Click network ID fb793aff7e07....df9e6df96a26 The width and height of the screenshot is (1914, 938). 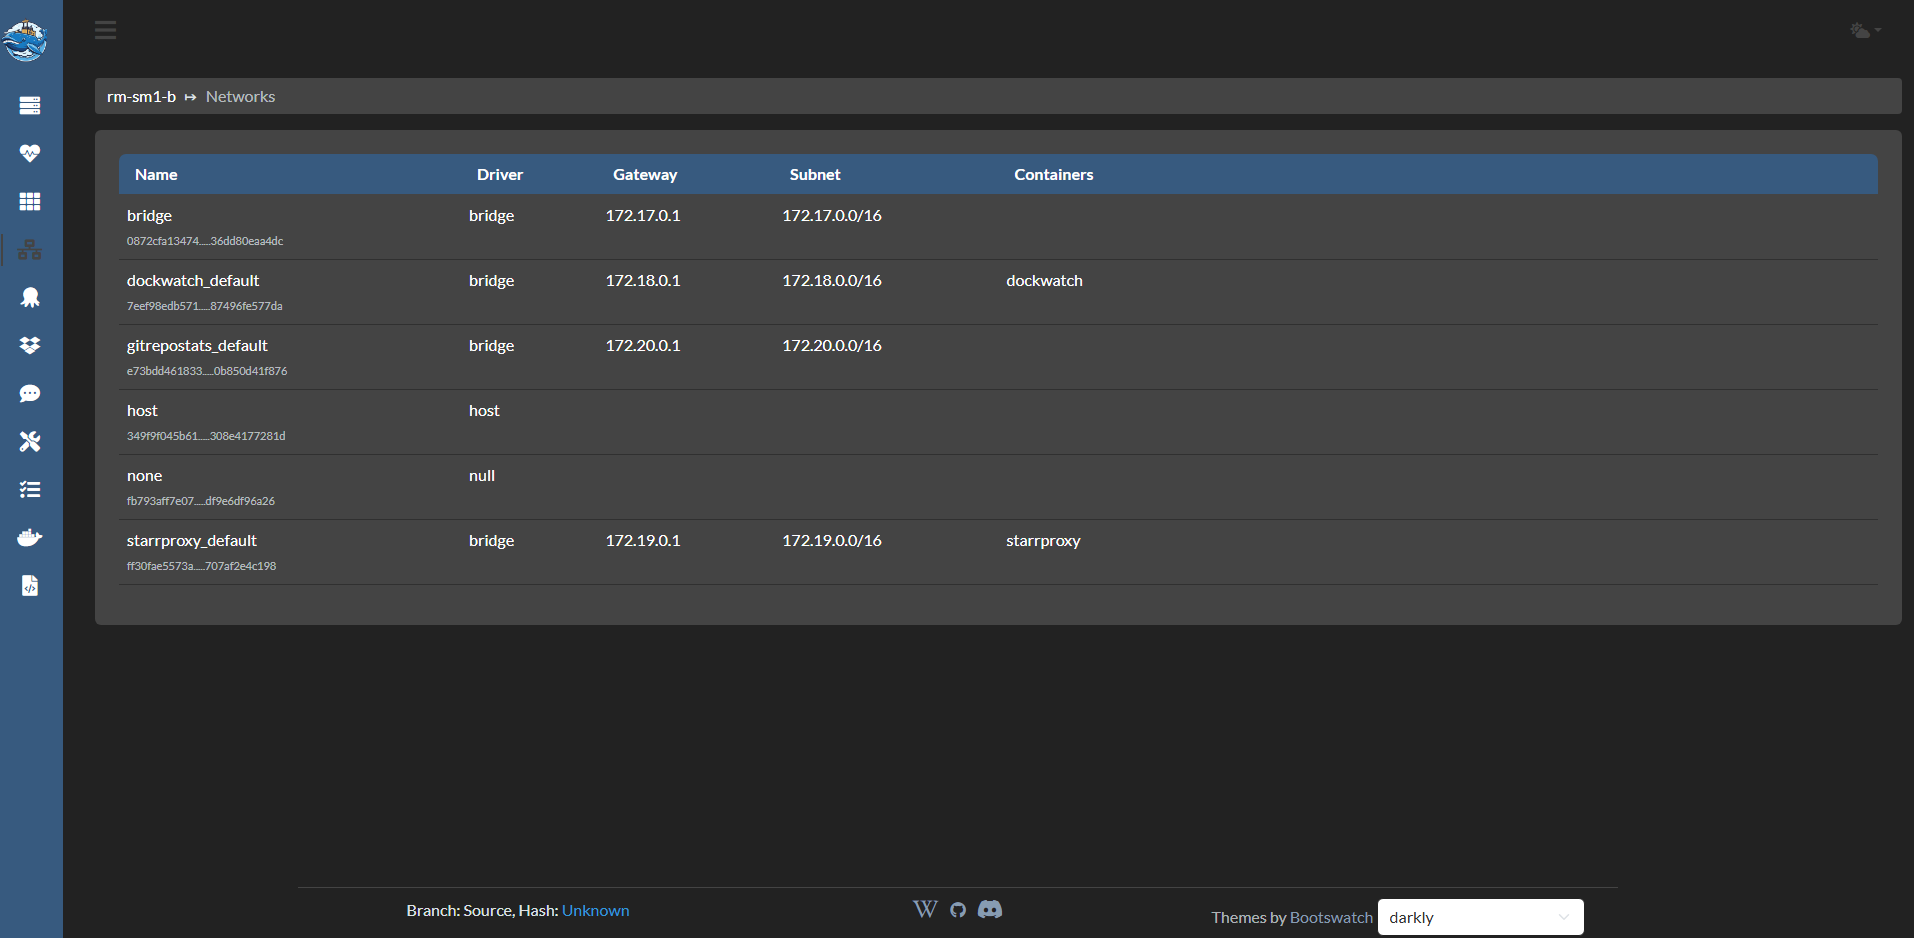click(201, 501)
